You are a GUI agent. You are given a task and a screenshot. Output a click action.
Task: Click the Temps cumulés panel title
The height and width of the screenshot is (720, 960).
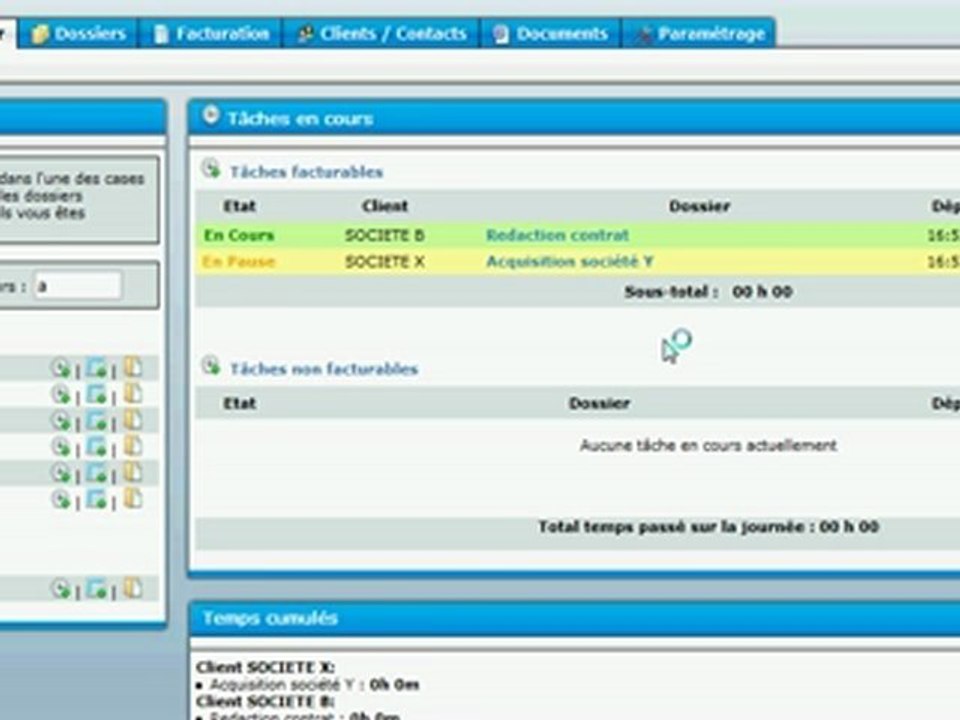[270, 618]
